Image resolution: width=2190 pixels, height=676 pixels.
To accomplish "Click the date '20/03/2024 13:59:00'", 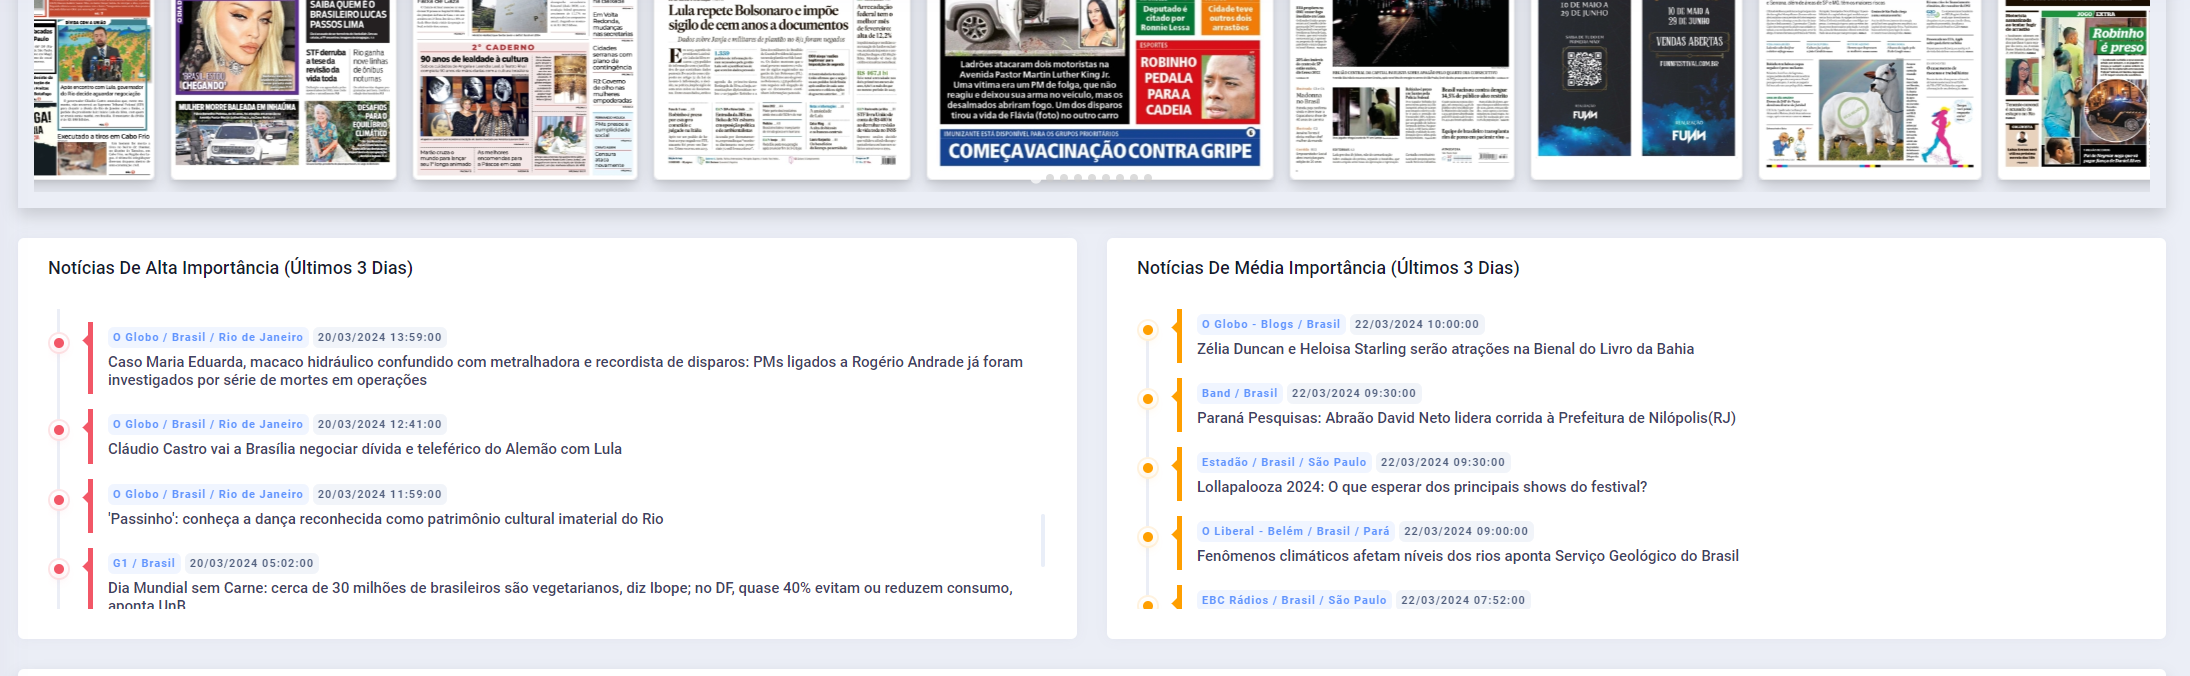I will [380, 337].
